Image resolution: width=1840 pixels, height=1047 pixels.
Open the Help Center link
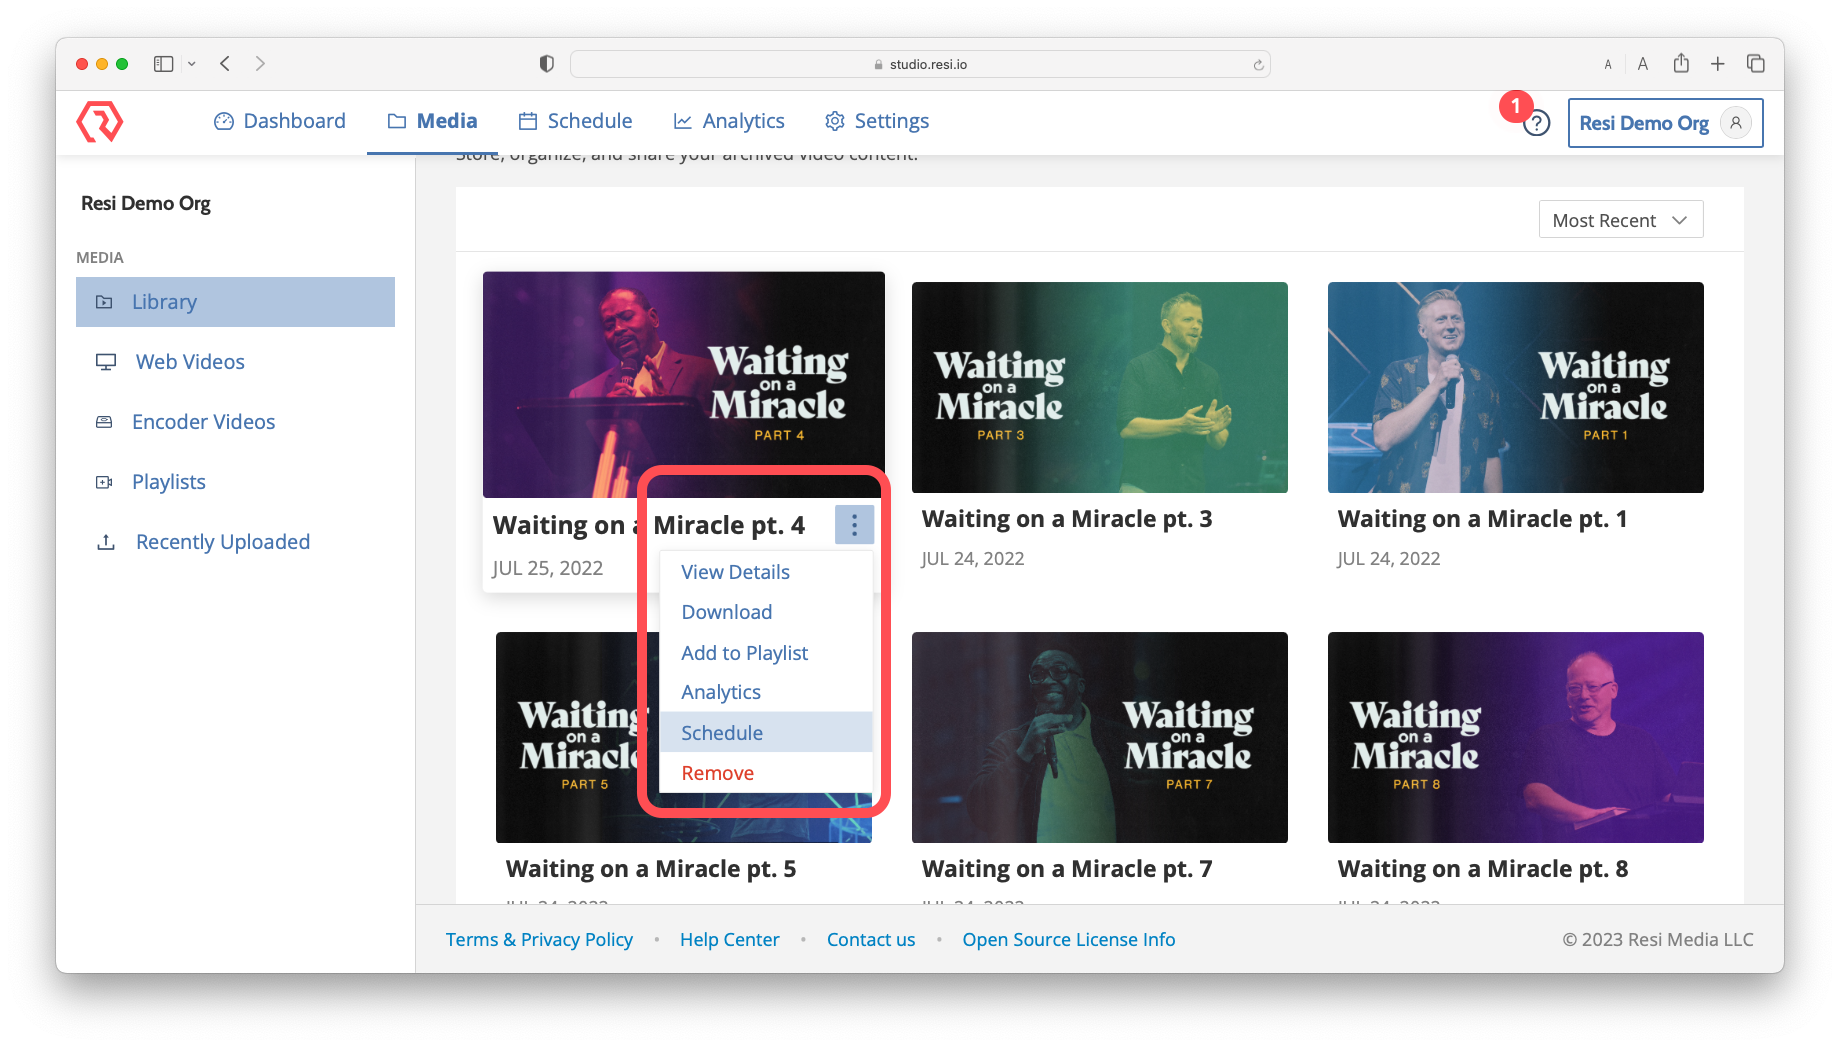coord(729,939)
